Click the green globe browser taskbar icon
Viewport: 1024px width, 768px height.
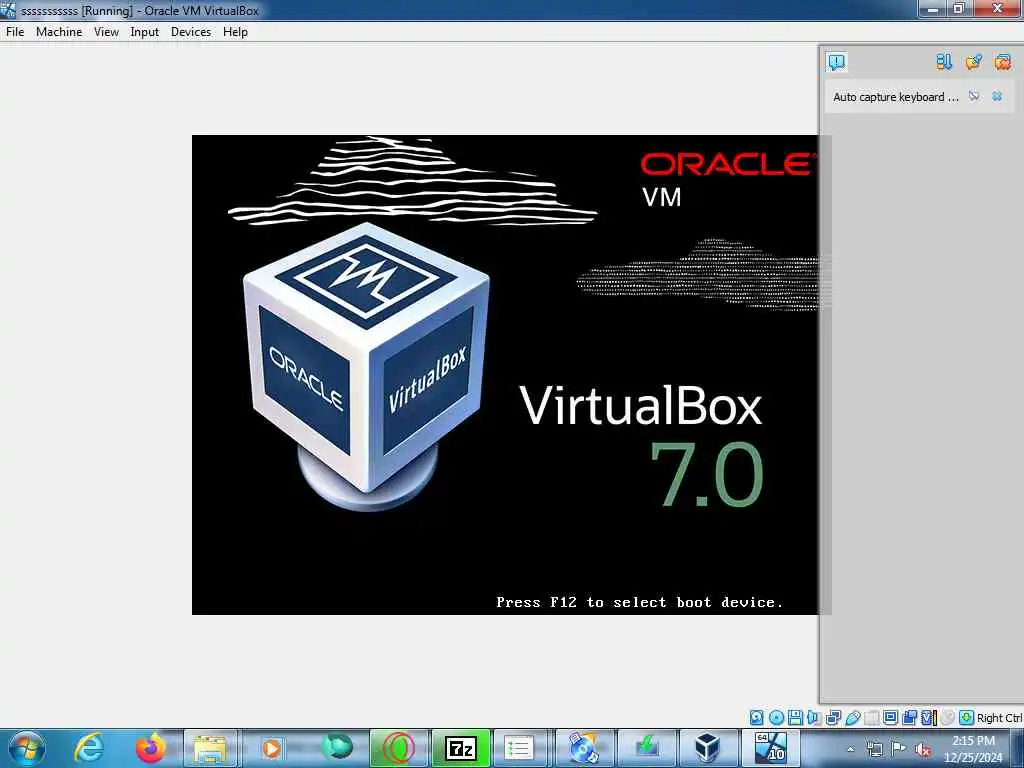click(x=337, y=746)
